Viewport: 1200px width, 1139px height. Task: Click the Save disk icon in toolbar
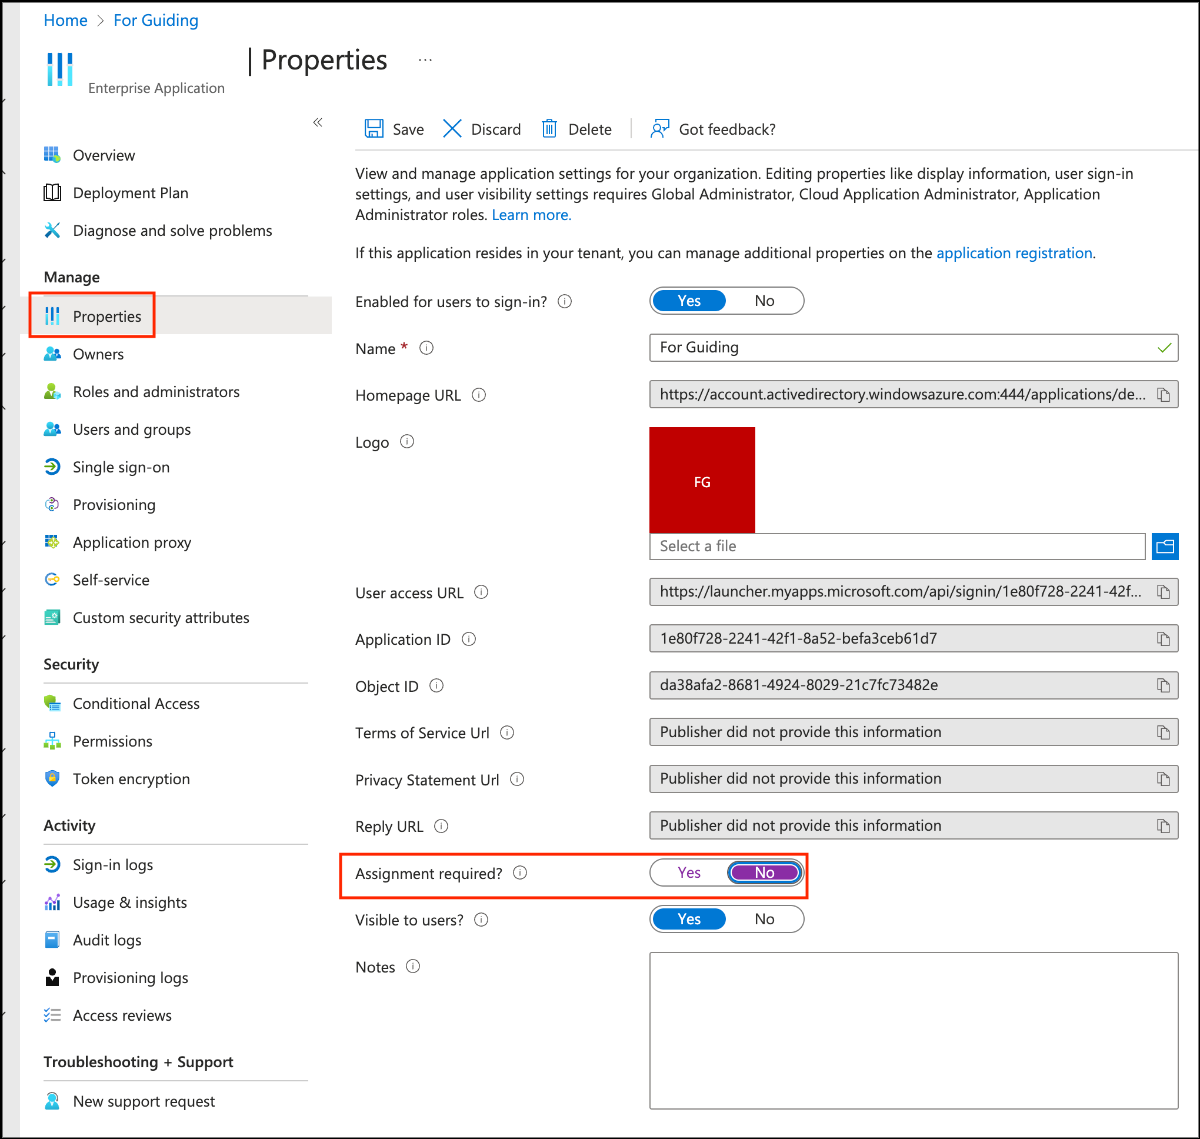[374, 129]
